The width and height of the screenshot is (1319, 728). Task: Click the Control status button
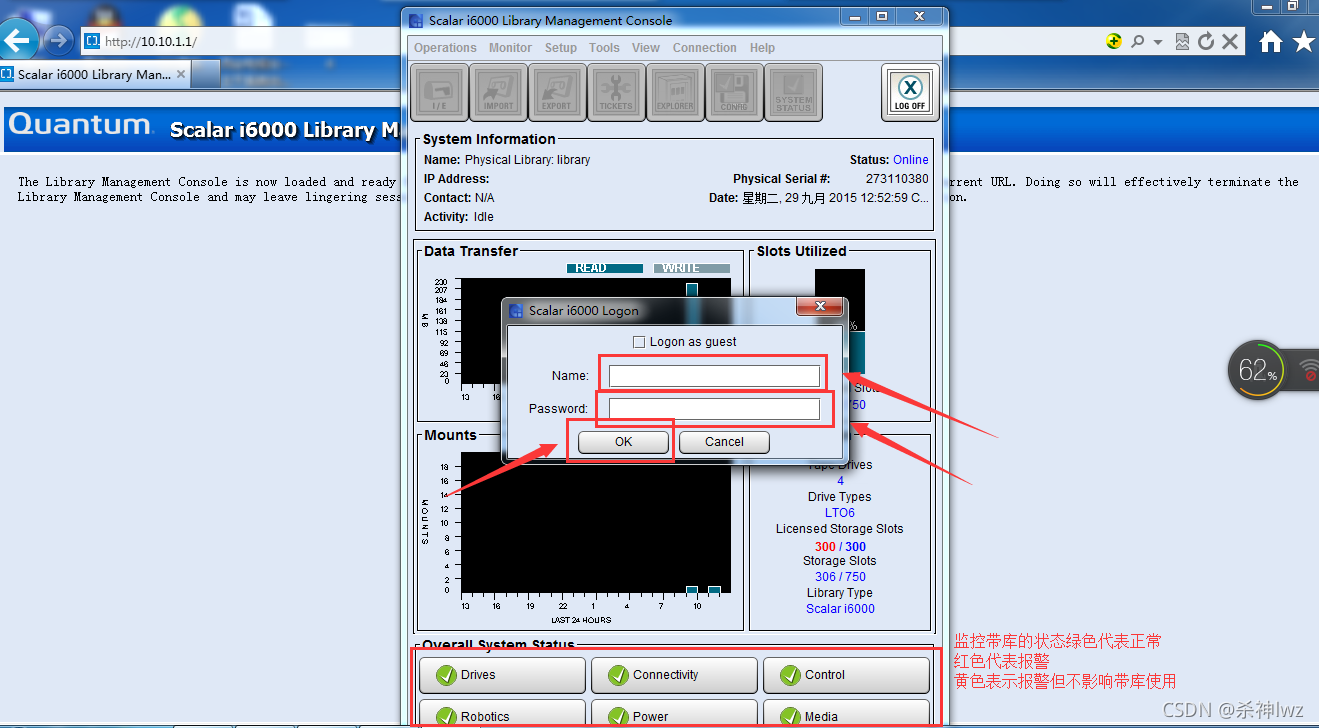pos(846,675)
